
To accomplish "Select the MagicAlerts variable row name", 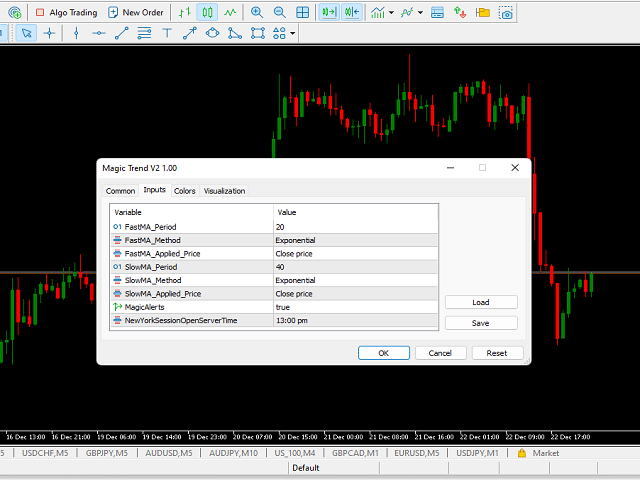I will [144, 307].
